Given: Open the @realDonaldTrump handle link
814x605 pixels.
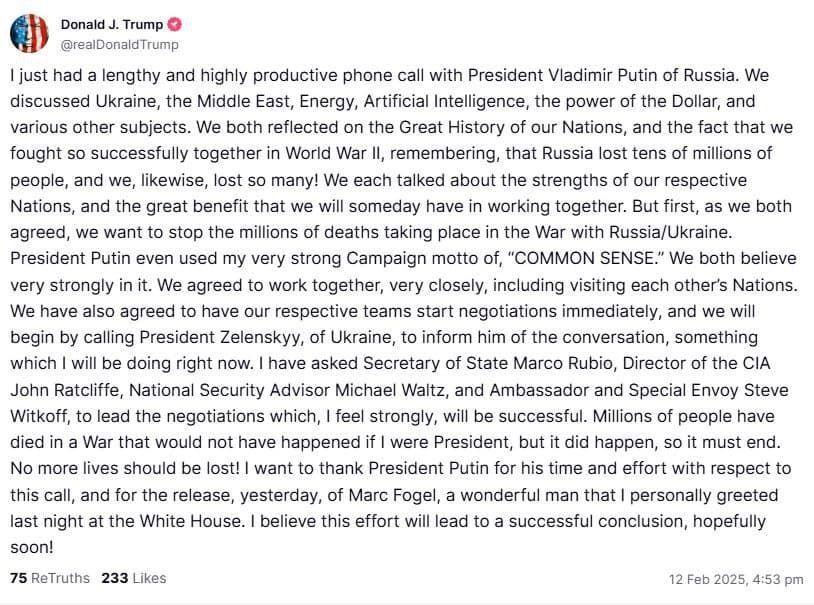Looking at the screenshot, I should (x=119, y=44).
